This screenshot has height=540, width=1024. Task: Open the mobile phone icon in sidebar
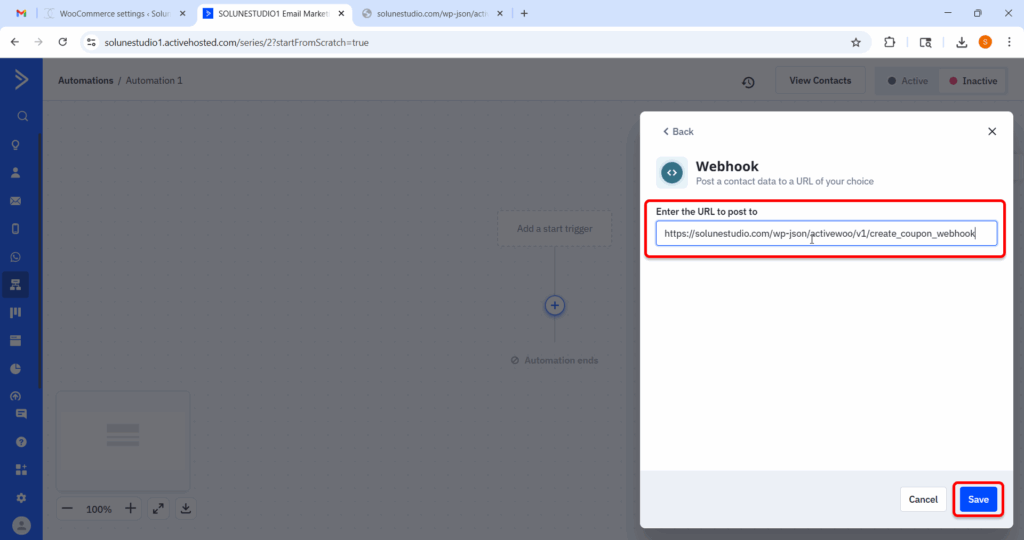click(16, 229)
